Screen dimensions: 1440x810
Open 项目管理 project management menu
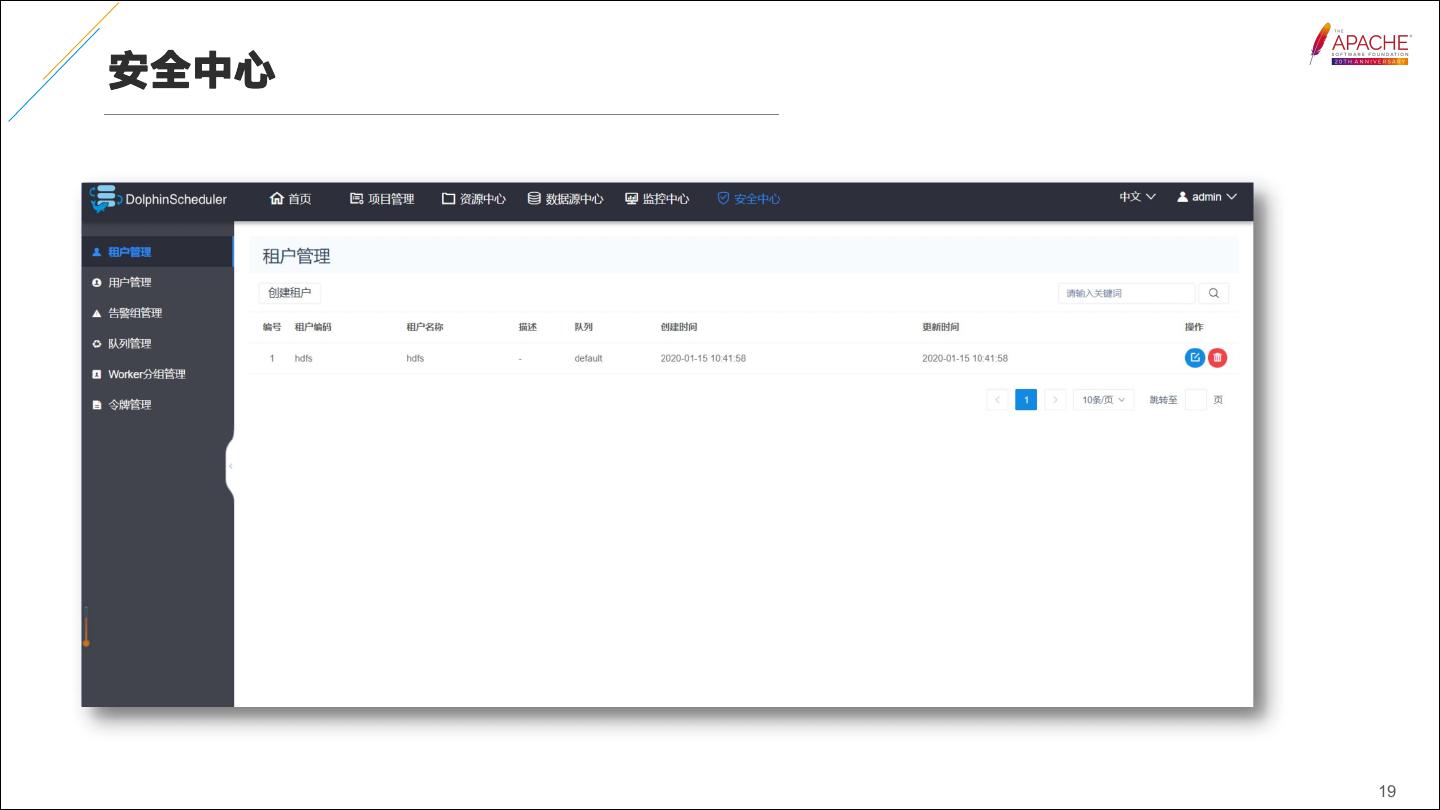point(382,199)
